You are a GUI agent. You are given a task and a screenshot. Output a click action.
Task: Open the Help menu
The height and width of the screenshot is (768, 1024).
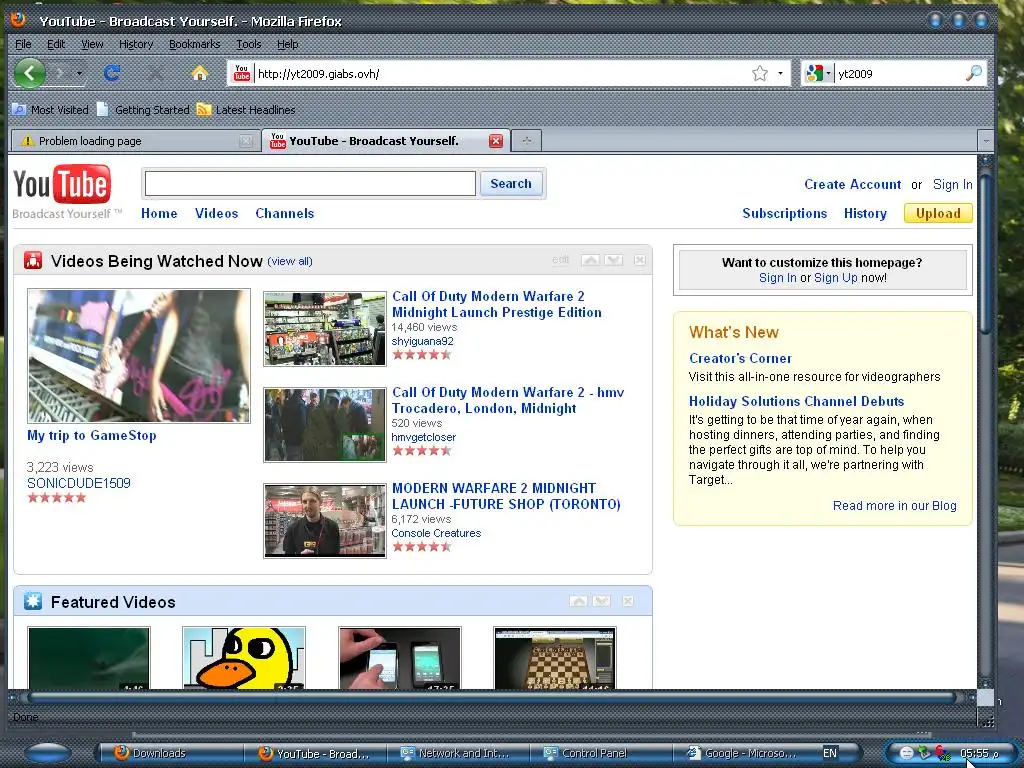pos(287,44)
